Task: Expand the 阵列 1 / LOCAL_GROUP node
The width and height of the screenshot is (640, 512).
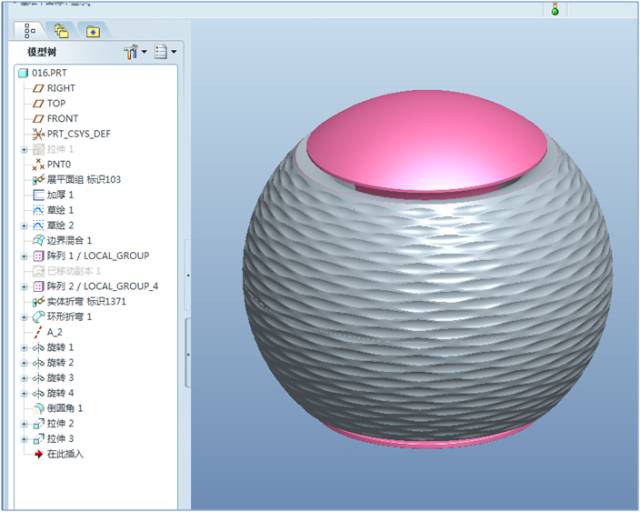Action: pyautogui.click(x=24, y=256)
